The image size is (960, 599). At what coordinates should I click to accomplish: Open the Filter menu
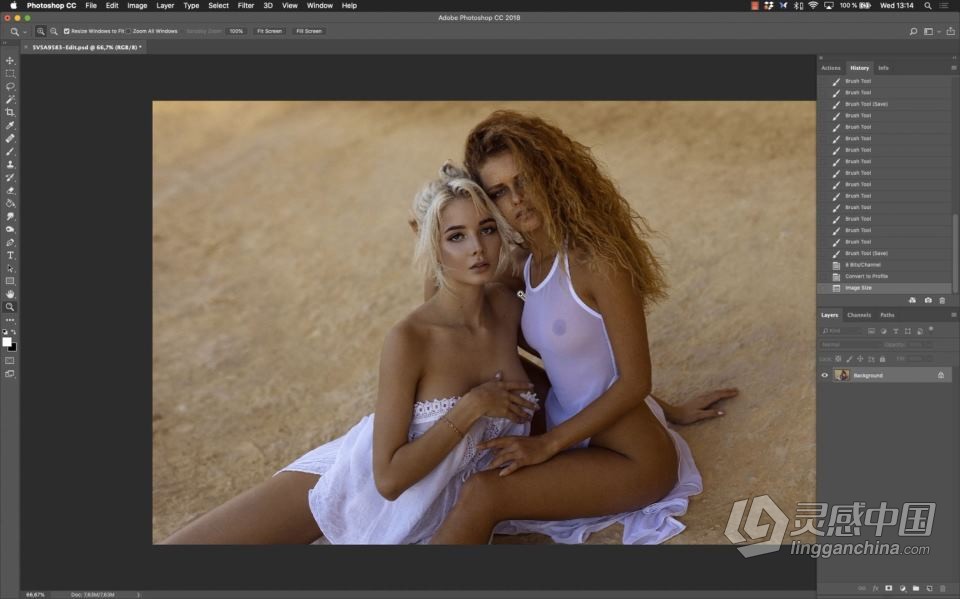[x=245, y=5]
